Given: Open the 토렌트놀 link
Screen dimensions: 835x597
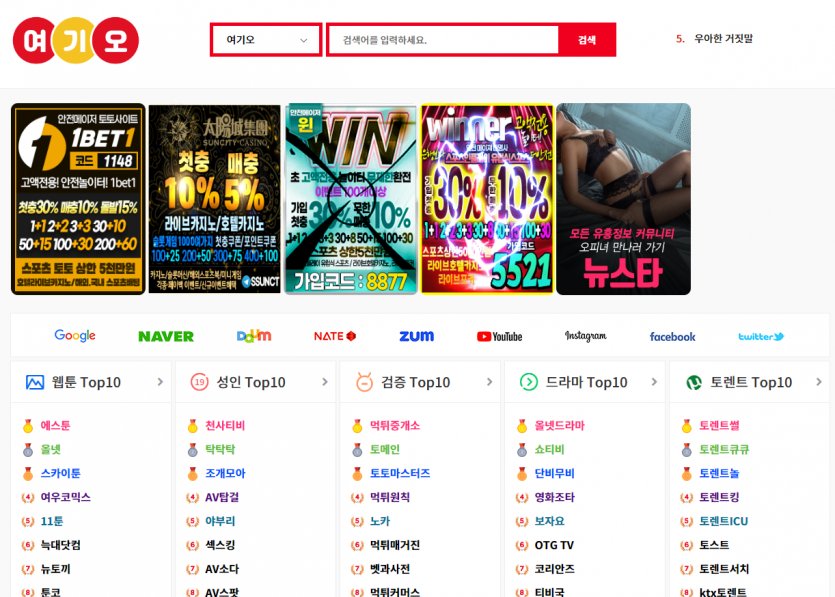Looking at the screenshot, I should click(x=719, y=473).
